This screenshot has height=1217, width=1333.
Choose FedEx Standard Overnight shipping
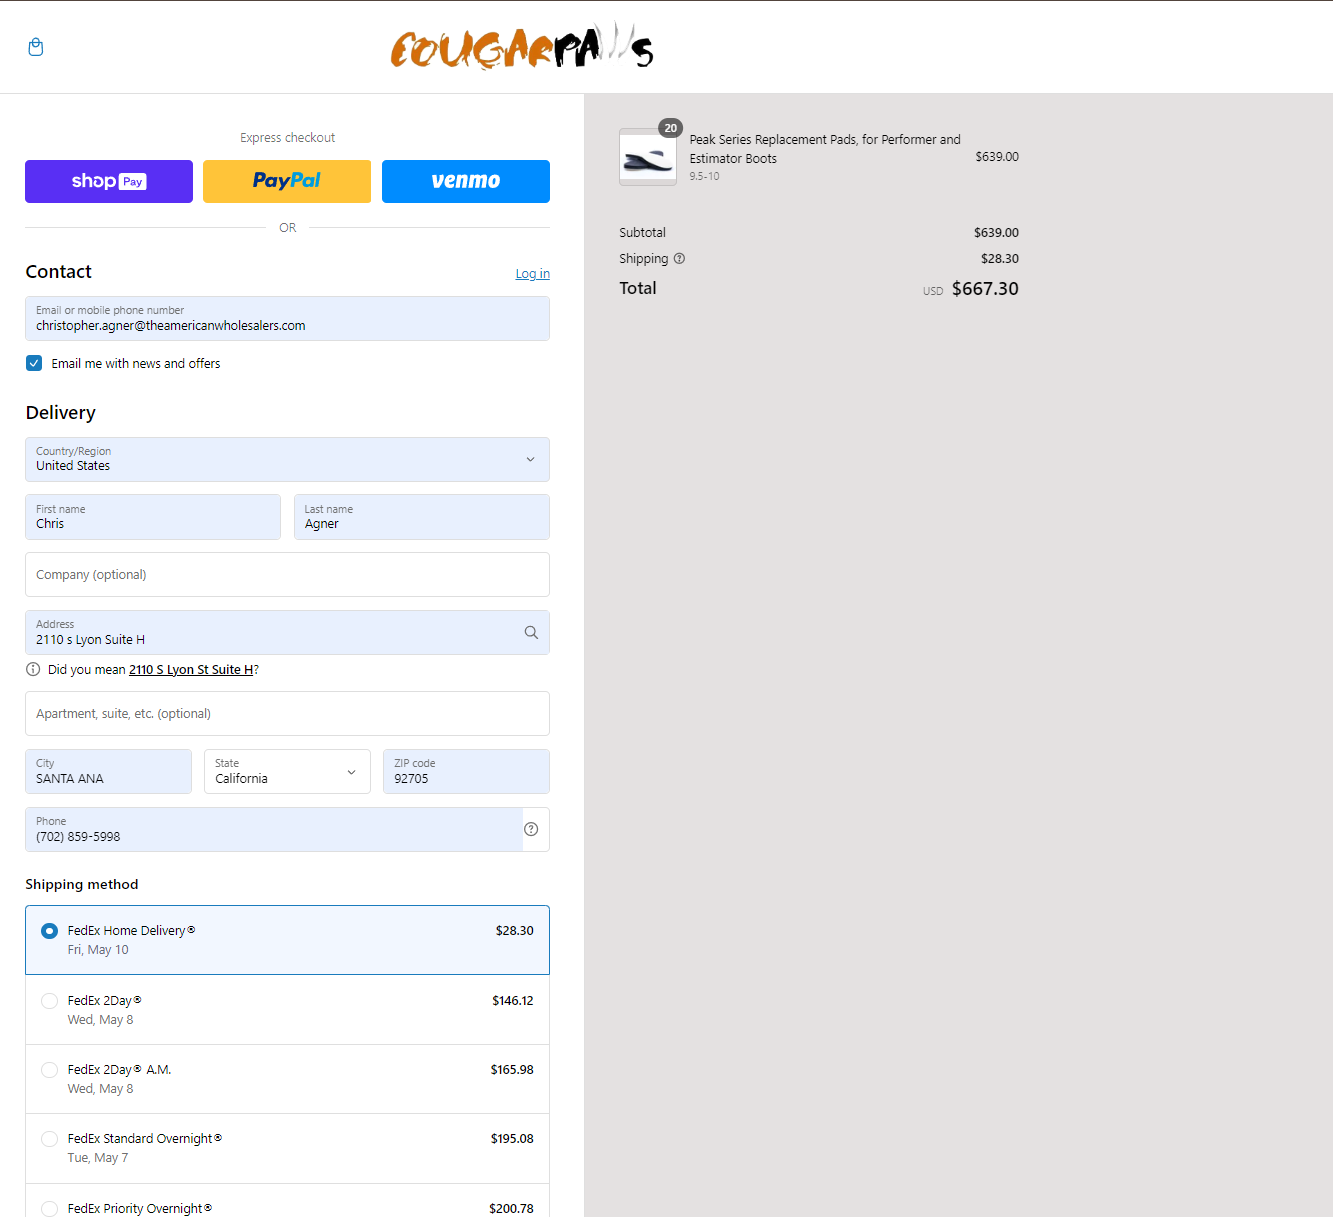[x=287, y=1148]
